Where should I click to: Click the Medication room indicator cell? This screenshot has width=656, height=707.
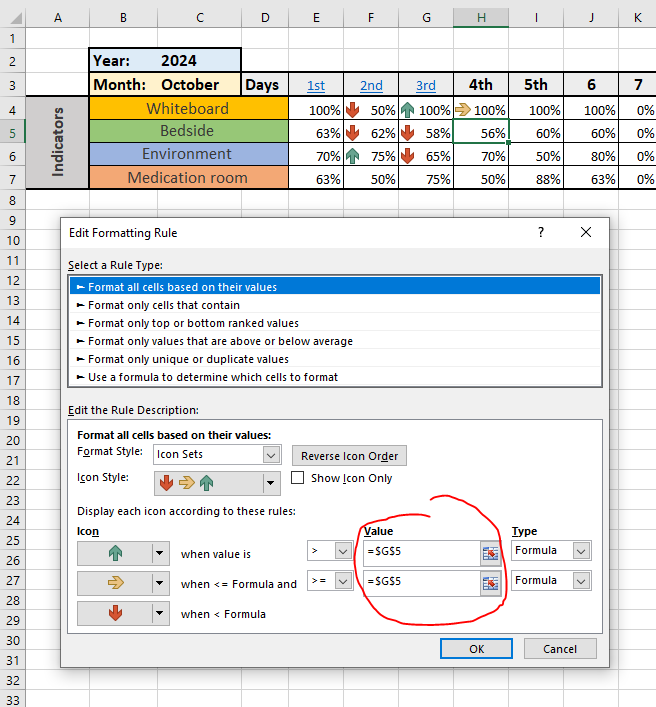[x=188, y=177]
